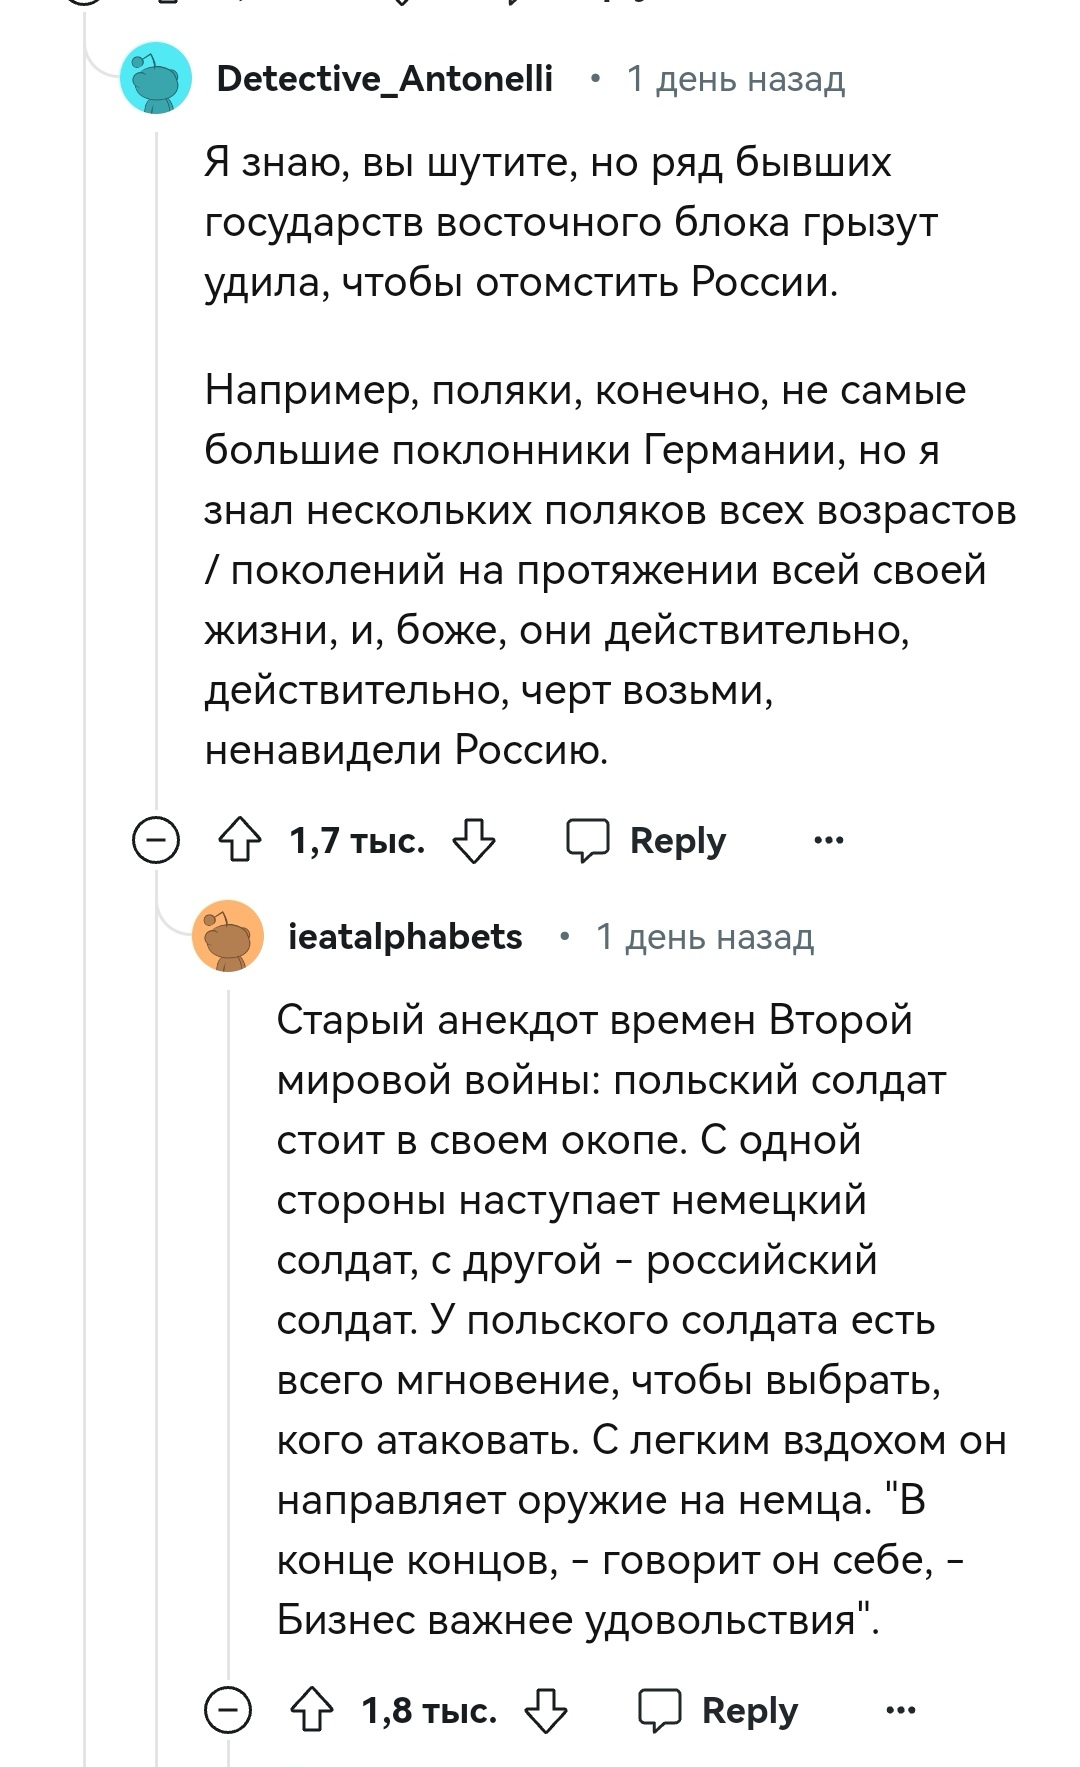Downvote Detective_Antonelli's comment
The width and height of the screenshot is (1080, 1767).
474,840
